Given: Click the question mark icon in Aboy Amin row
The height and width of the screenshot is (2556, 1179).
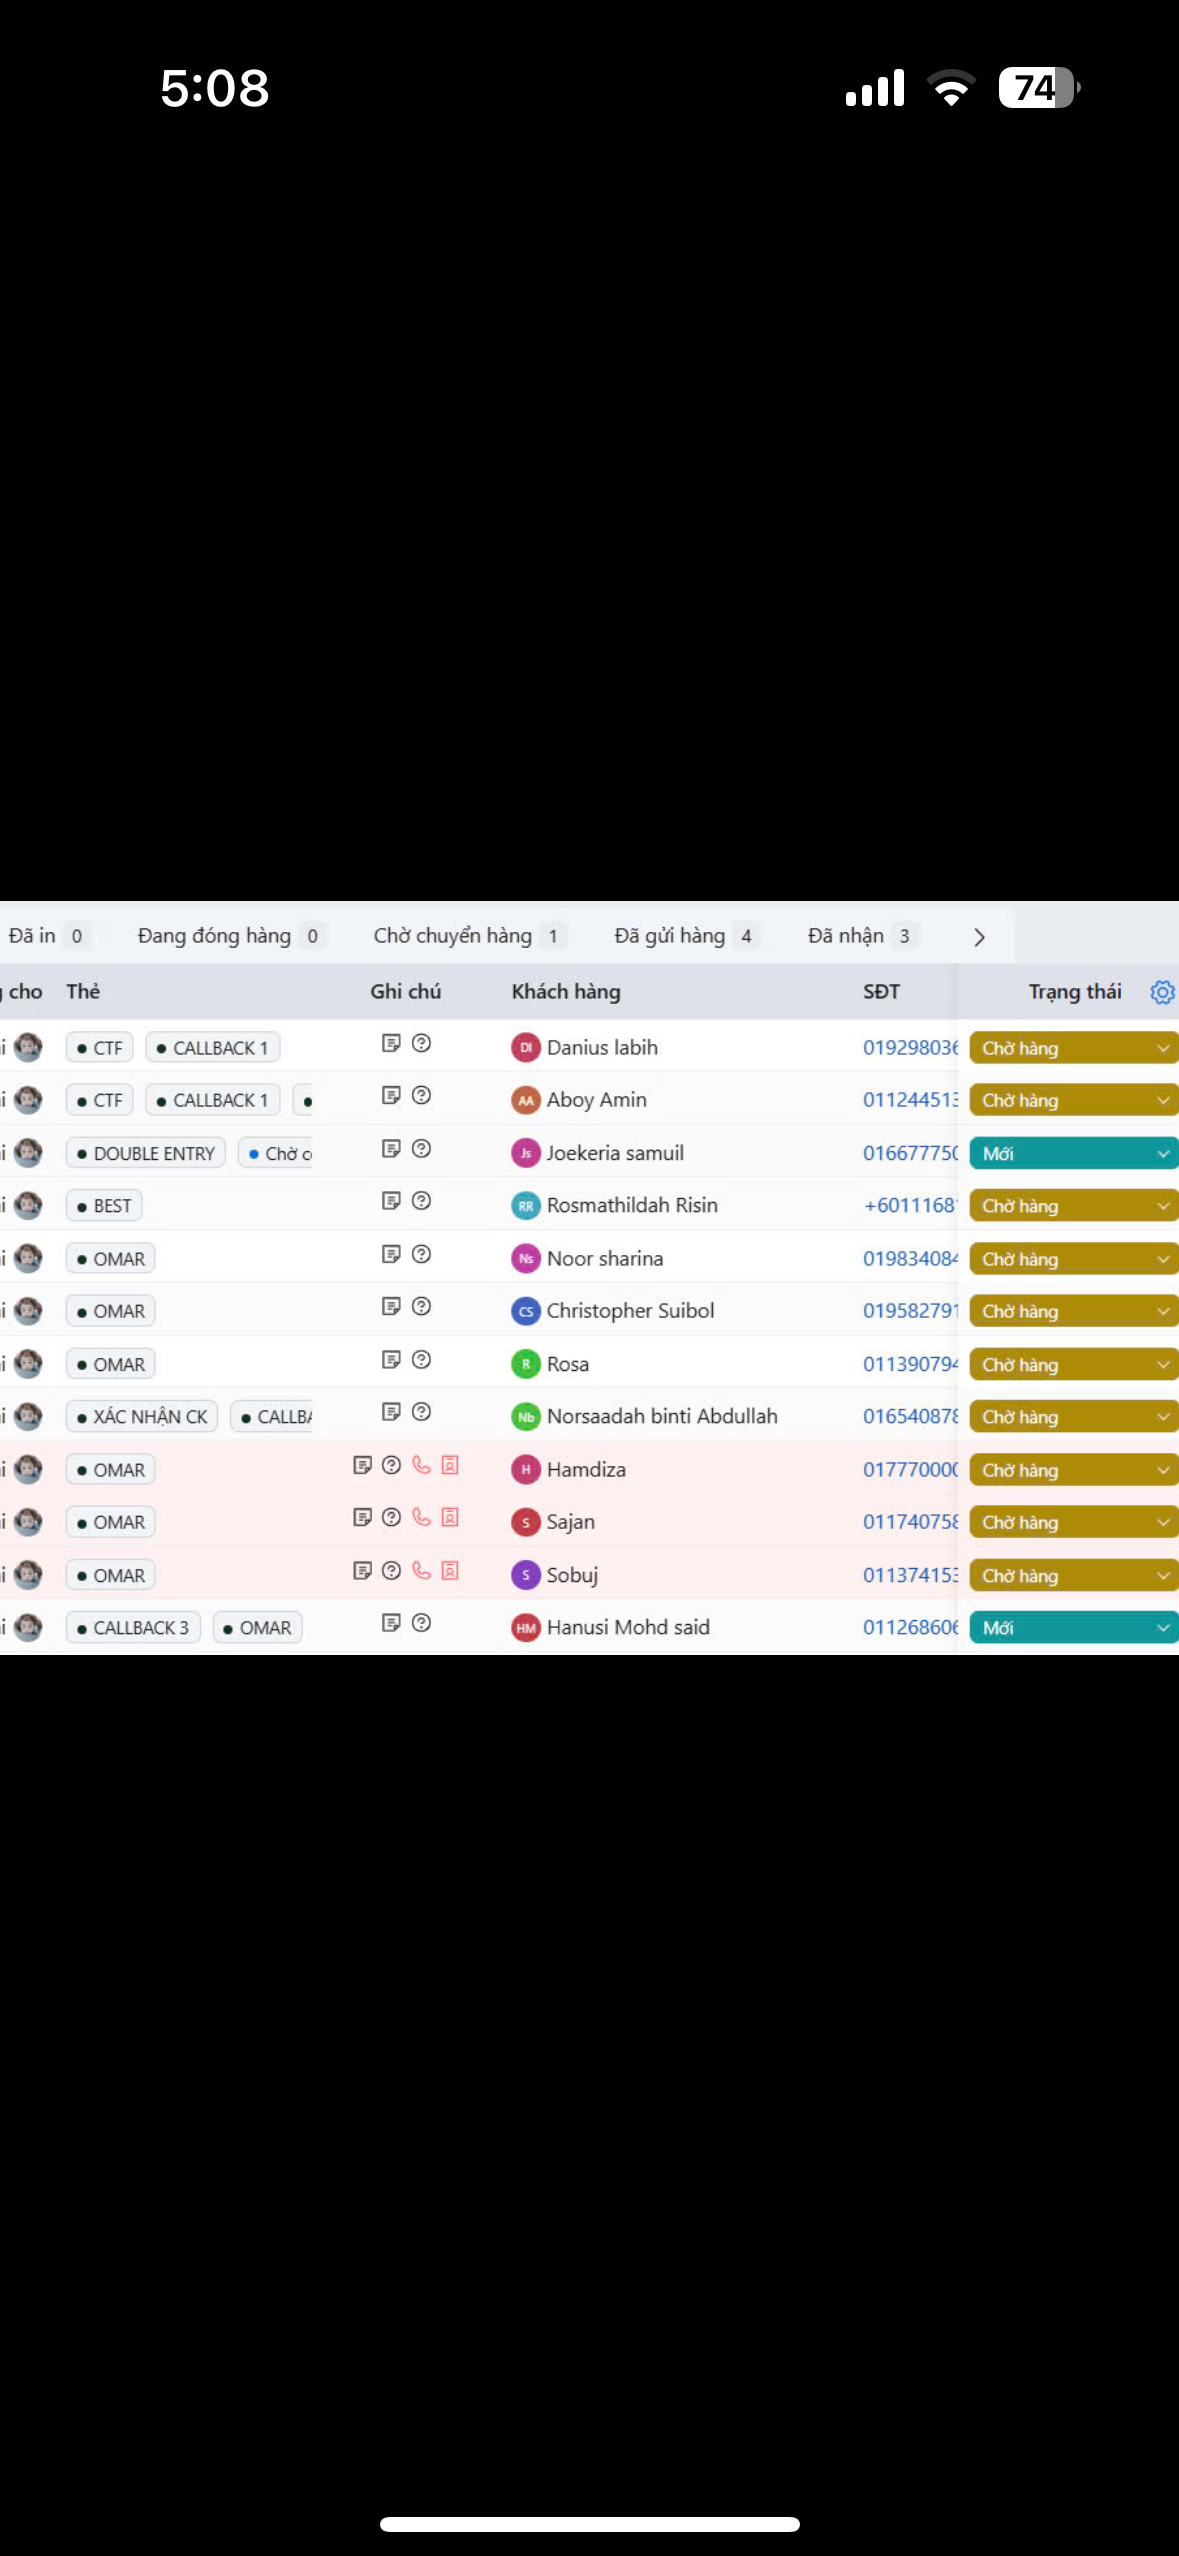Looking at the screenshot, I should tap(422, 1096).
